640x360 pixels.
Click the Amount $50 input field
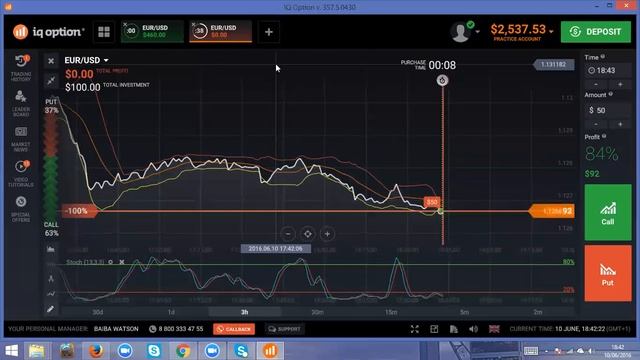[x=607, y=110]
